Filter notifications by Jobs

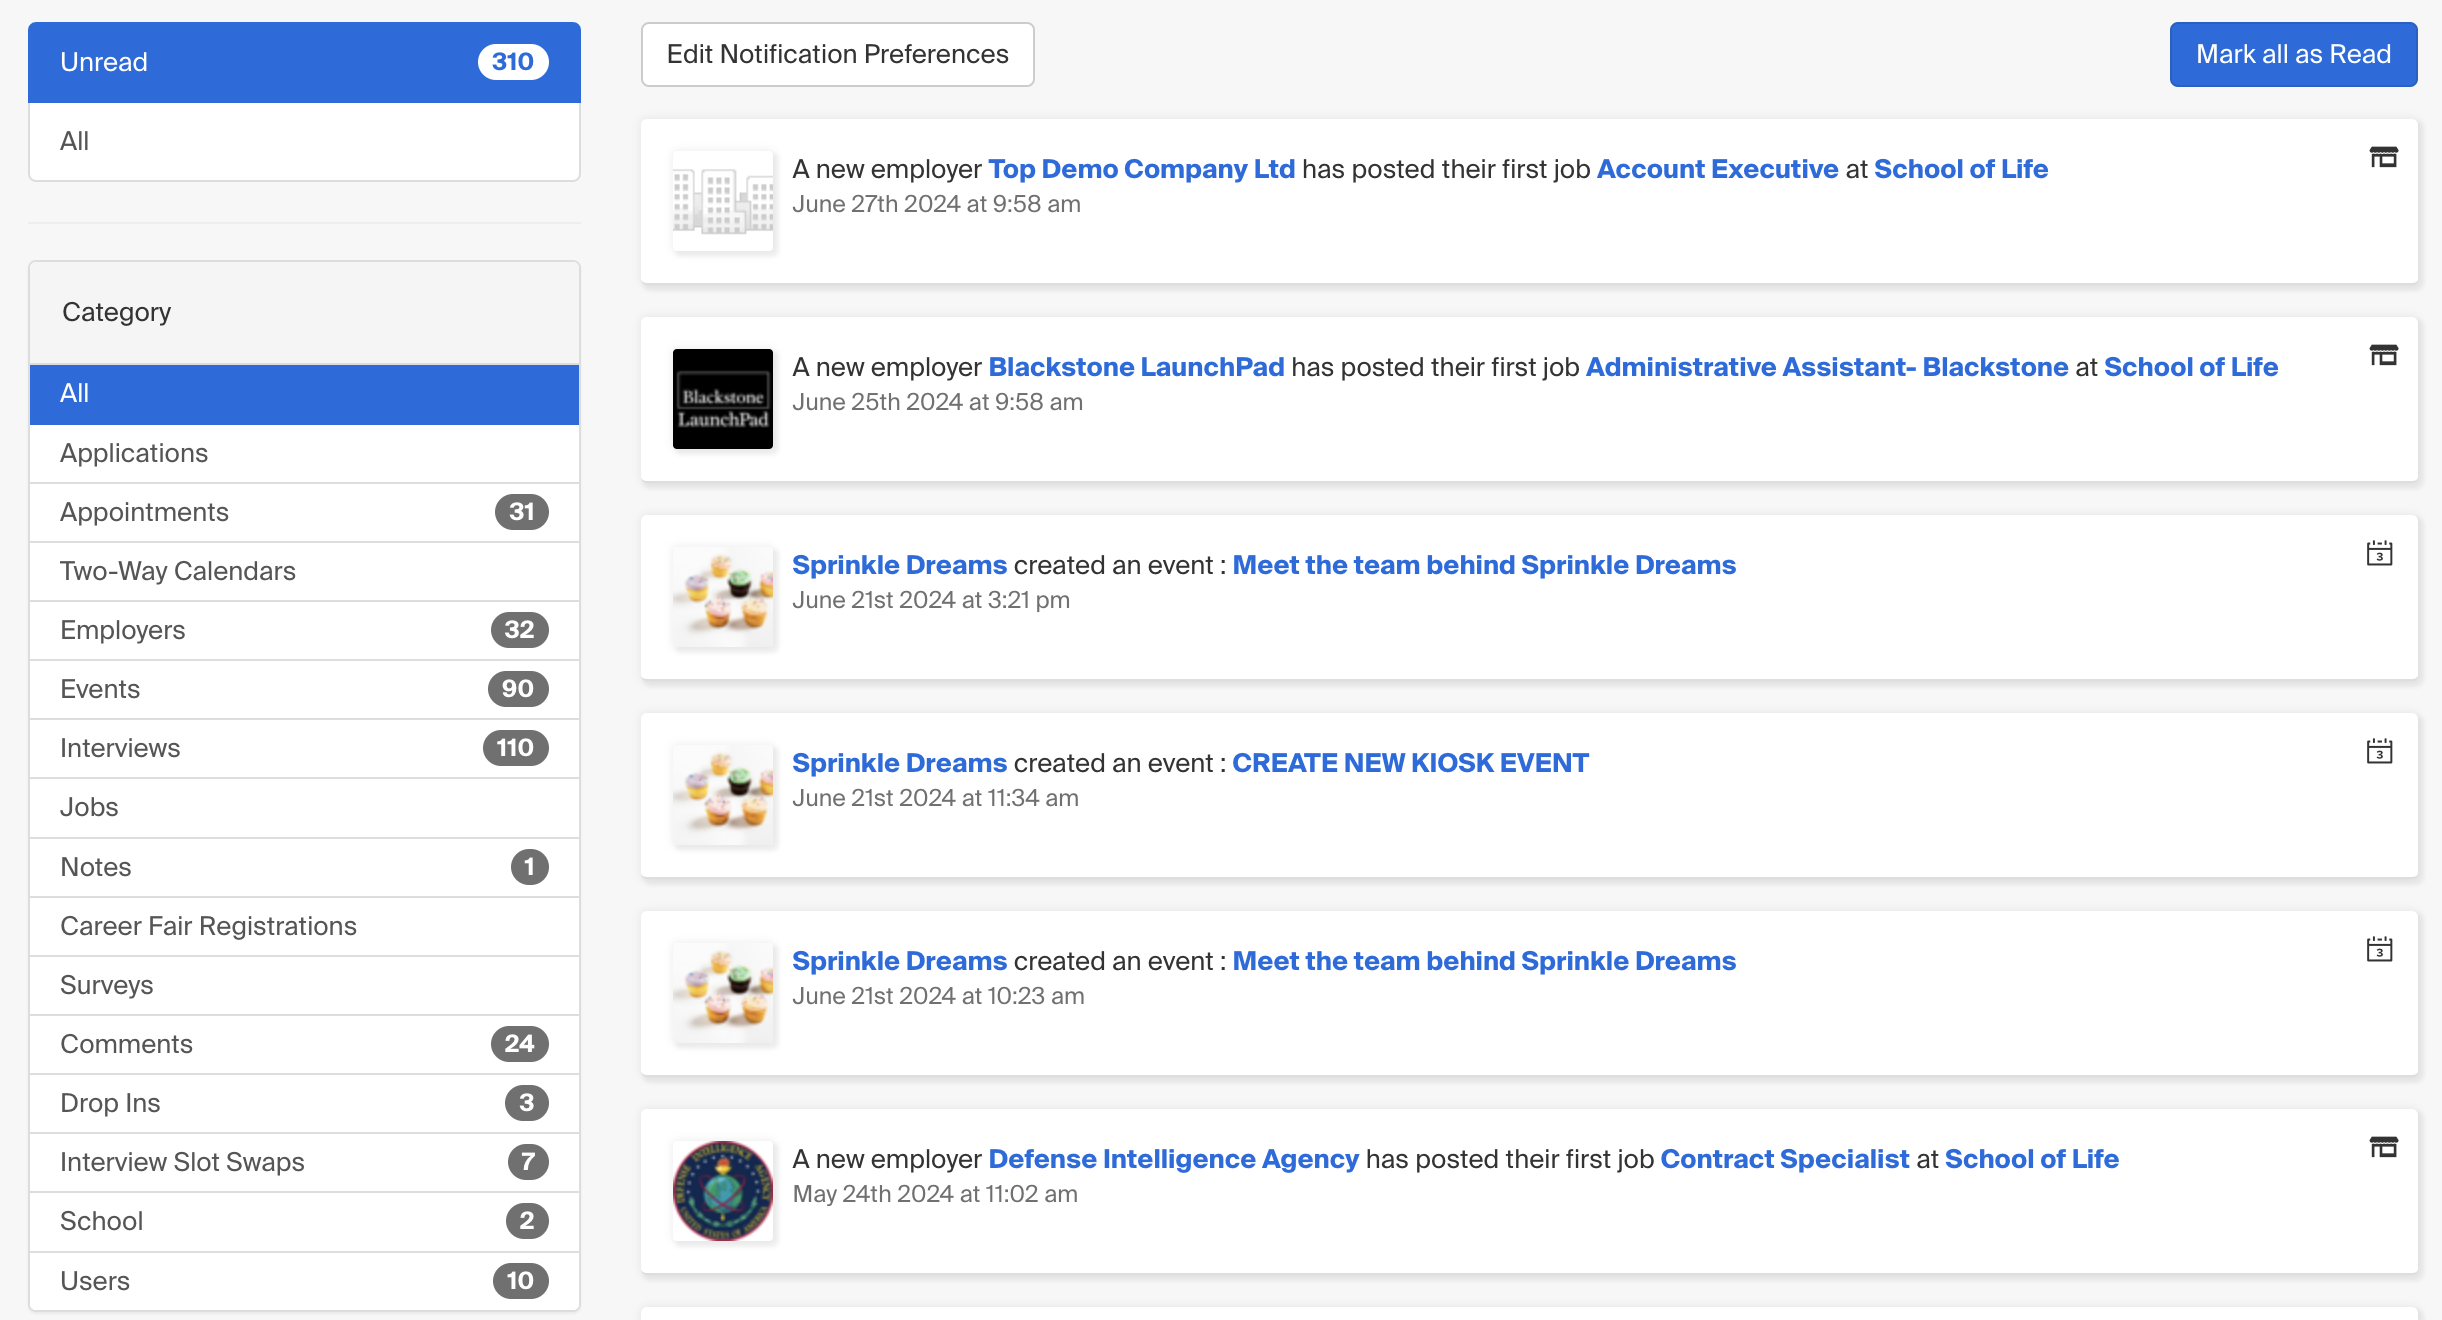(x=304, y=807)
